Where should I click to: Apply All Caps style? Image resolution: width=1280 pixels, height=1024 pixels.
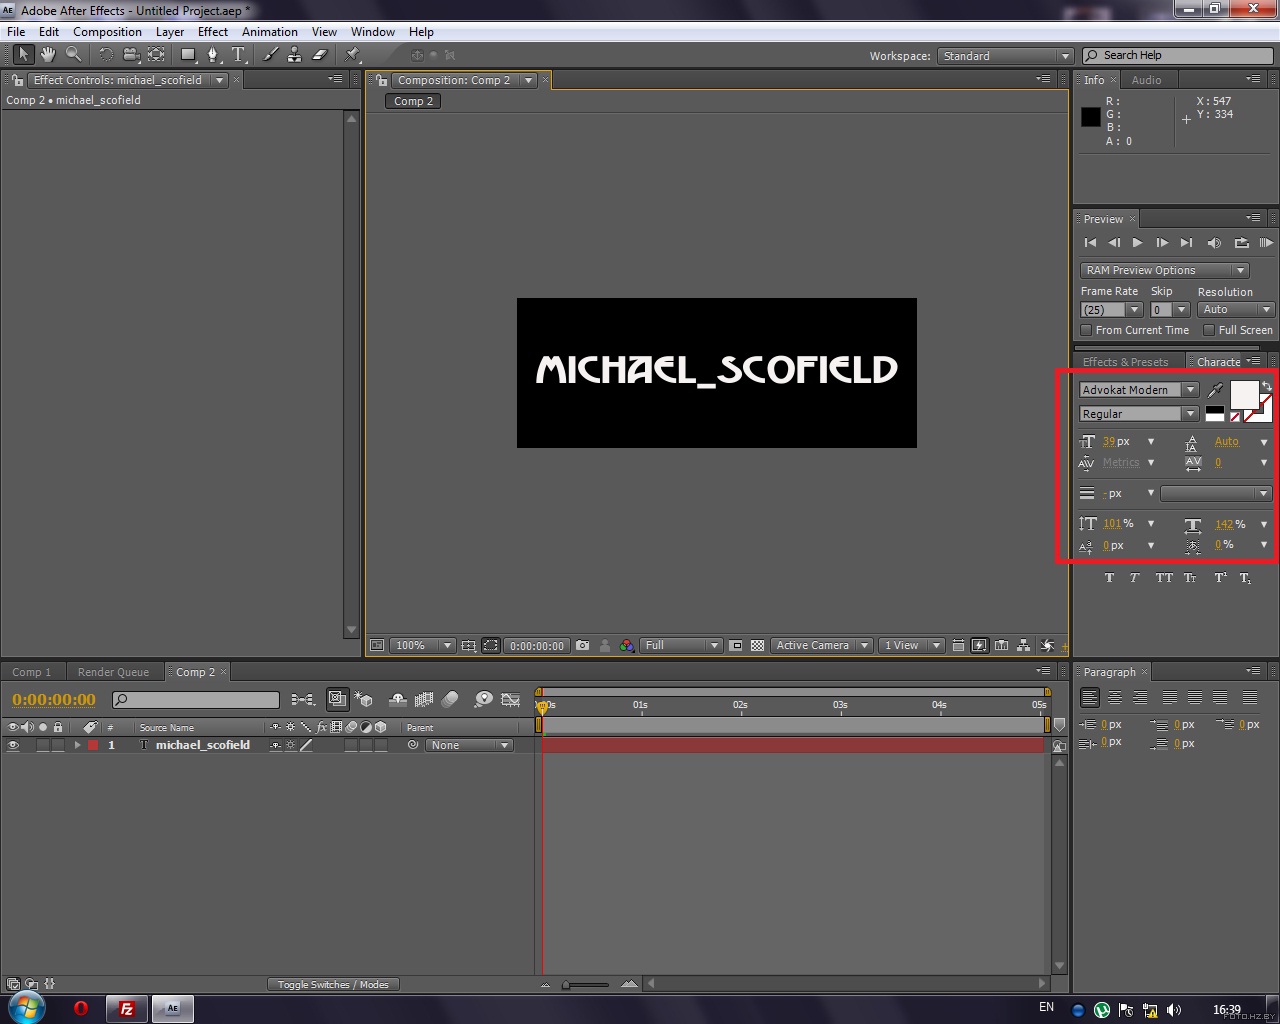click(x=1164, y=578)
